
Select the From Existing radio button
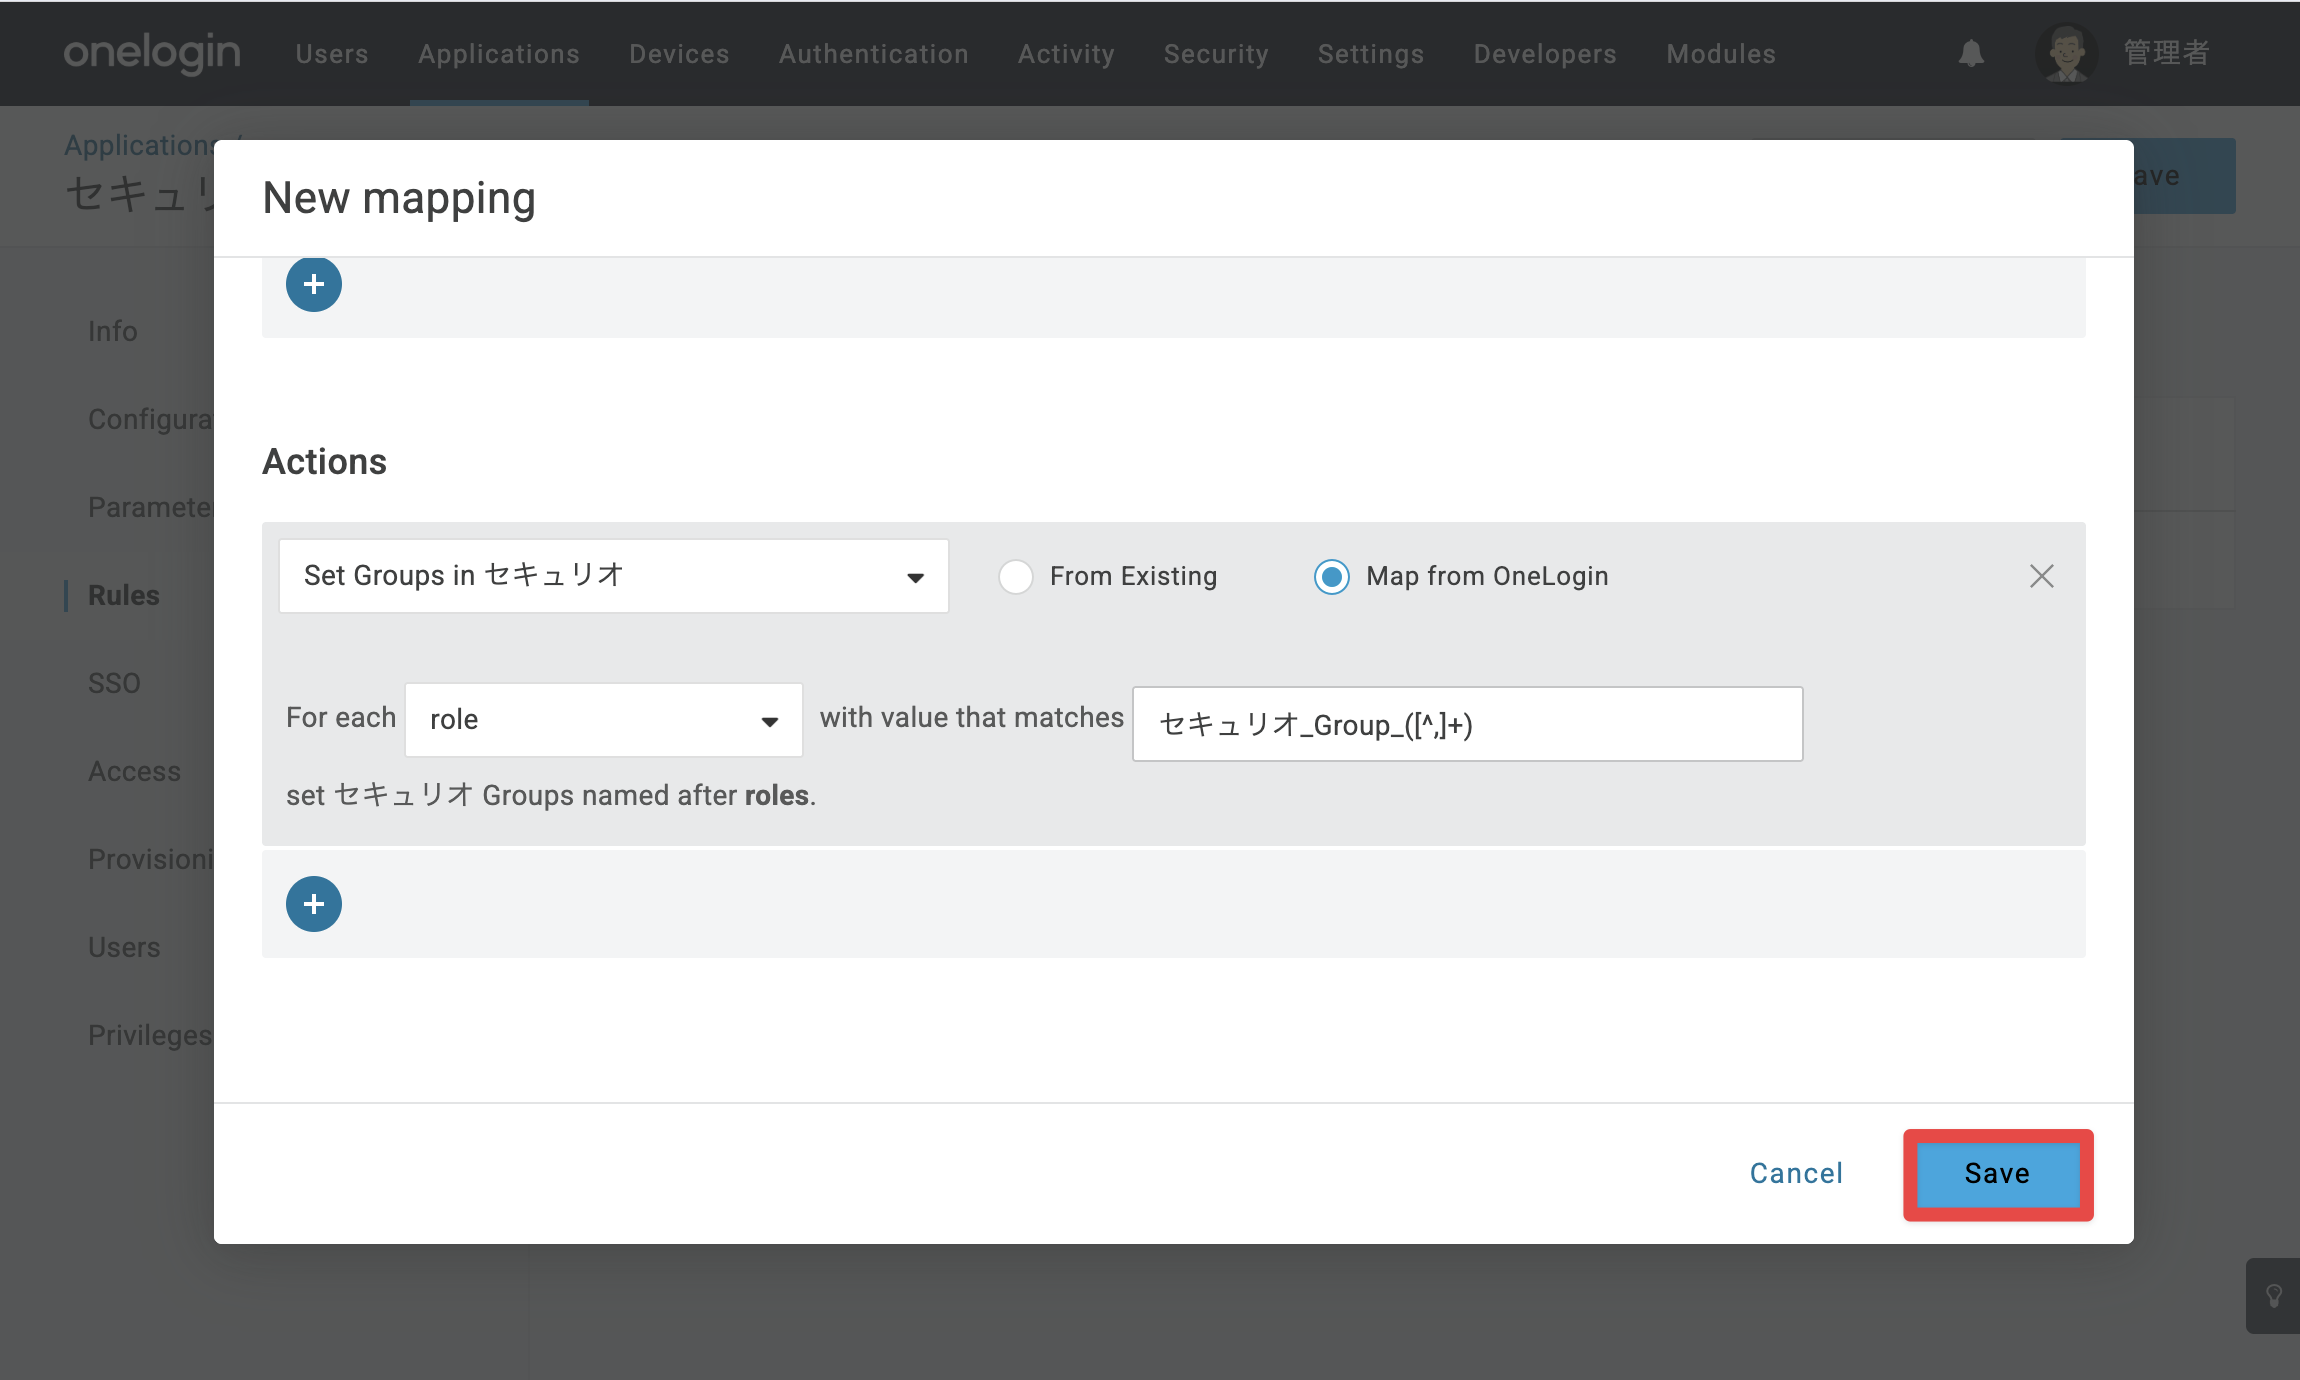1016,577
